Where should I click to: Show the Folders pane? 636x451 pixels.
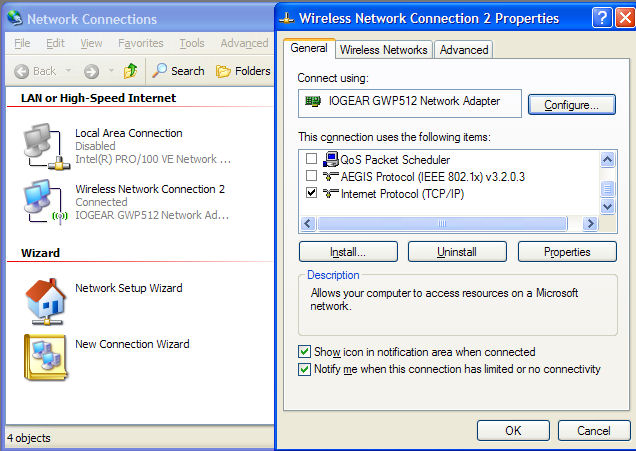pos(243,71)
